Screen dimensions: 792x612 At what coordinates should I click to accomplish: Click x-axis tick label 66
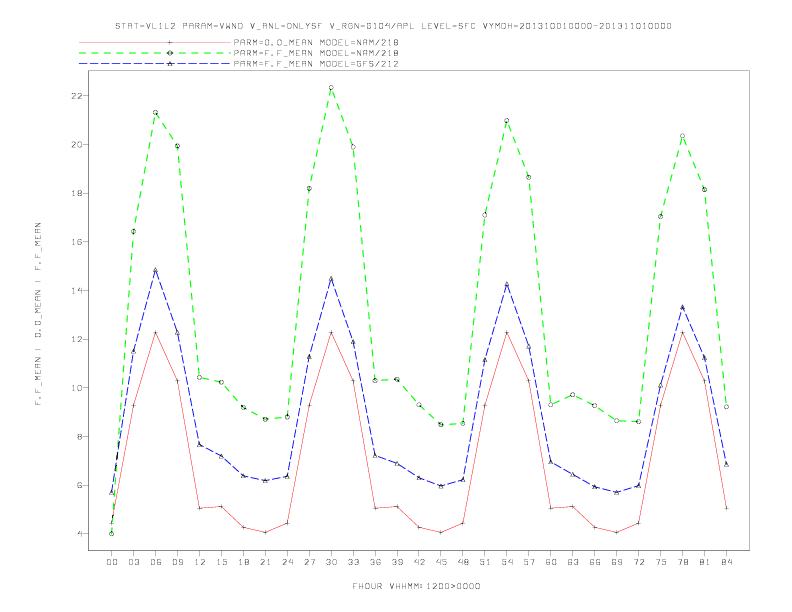click(595, 562)
